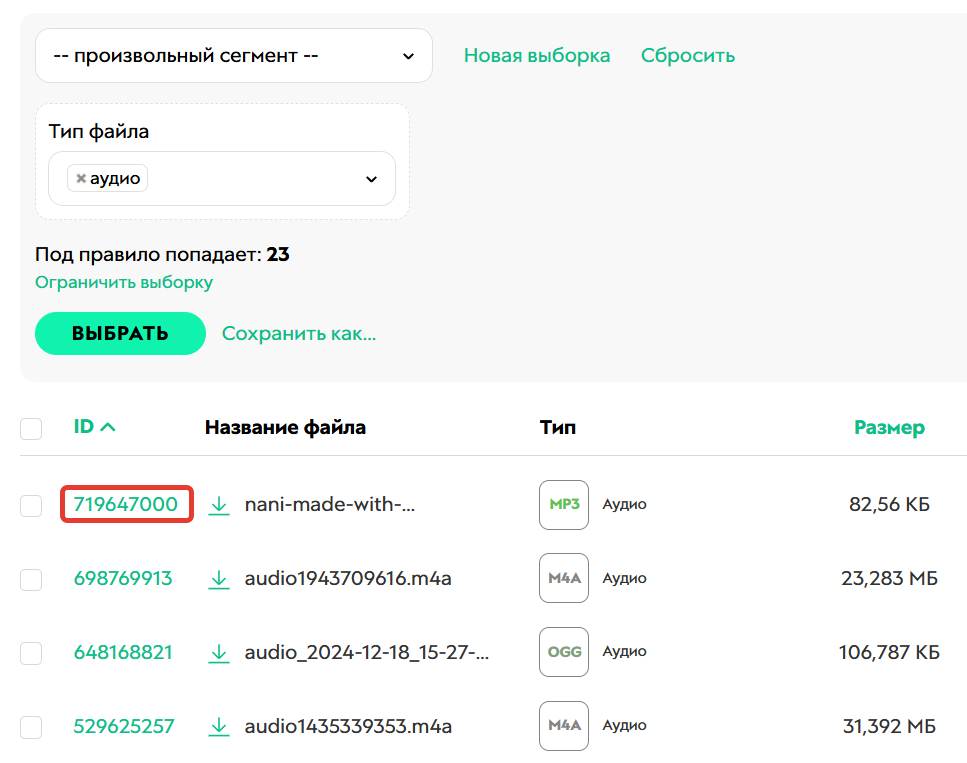Click the Название файла column header
The image size is (967, 763).
point(286,427)
